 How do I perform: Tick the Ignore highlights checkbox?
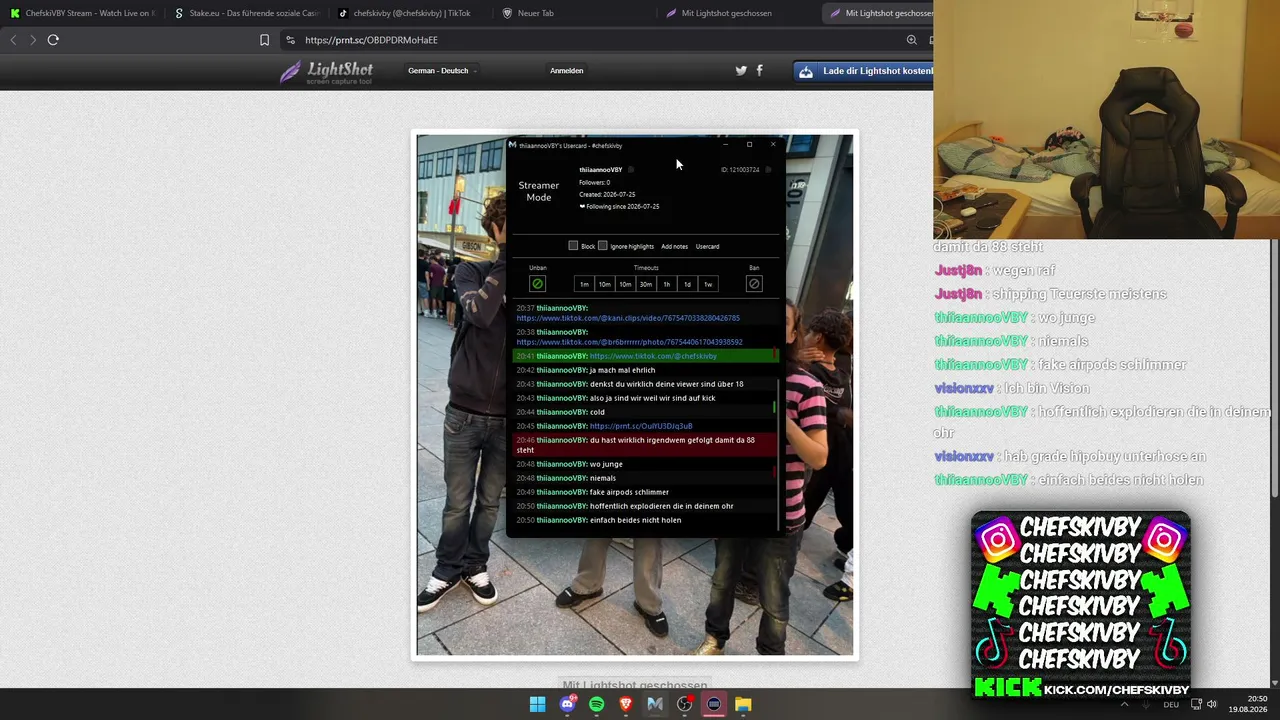(x=602, y=246)
